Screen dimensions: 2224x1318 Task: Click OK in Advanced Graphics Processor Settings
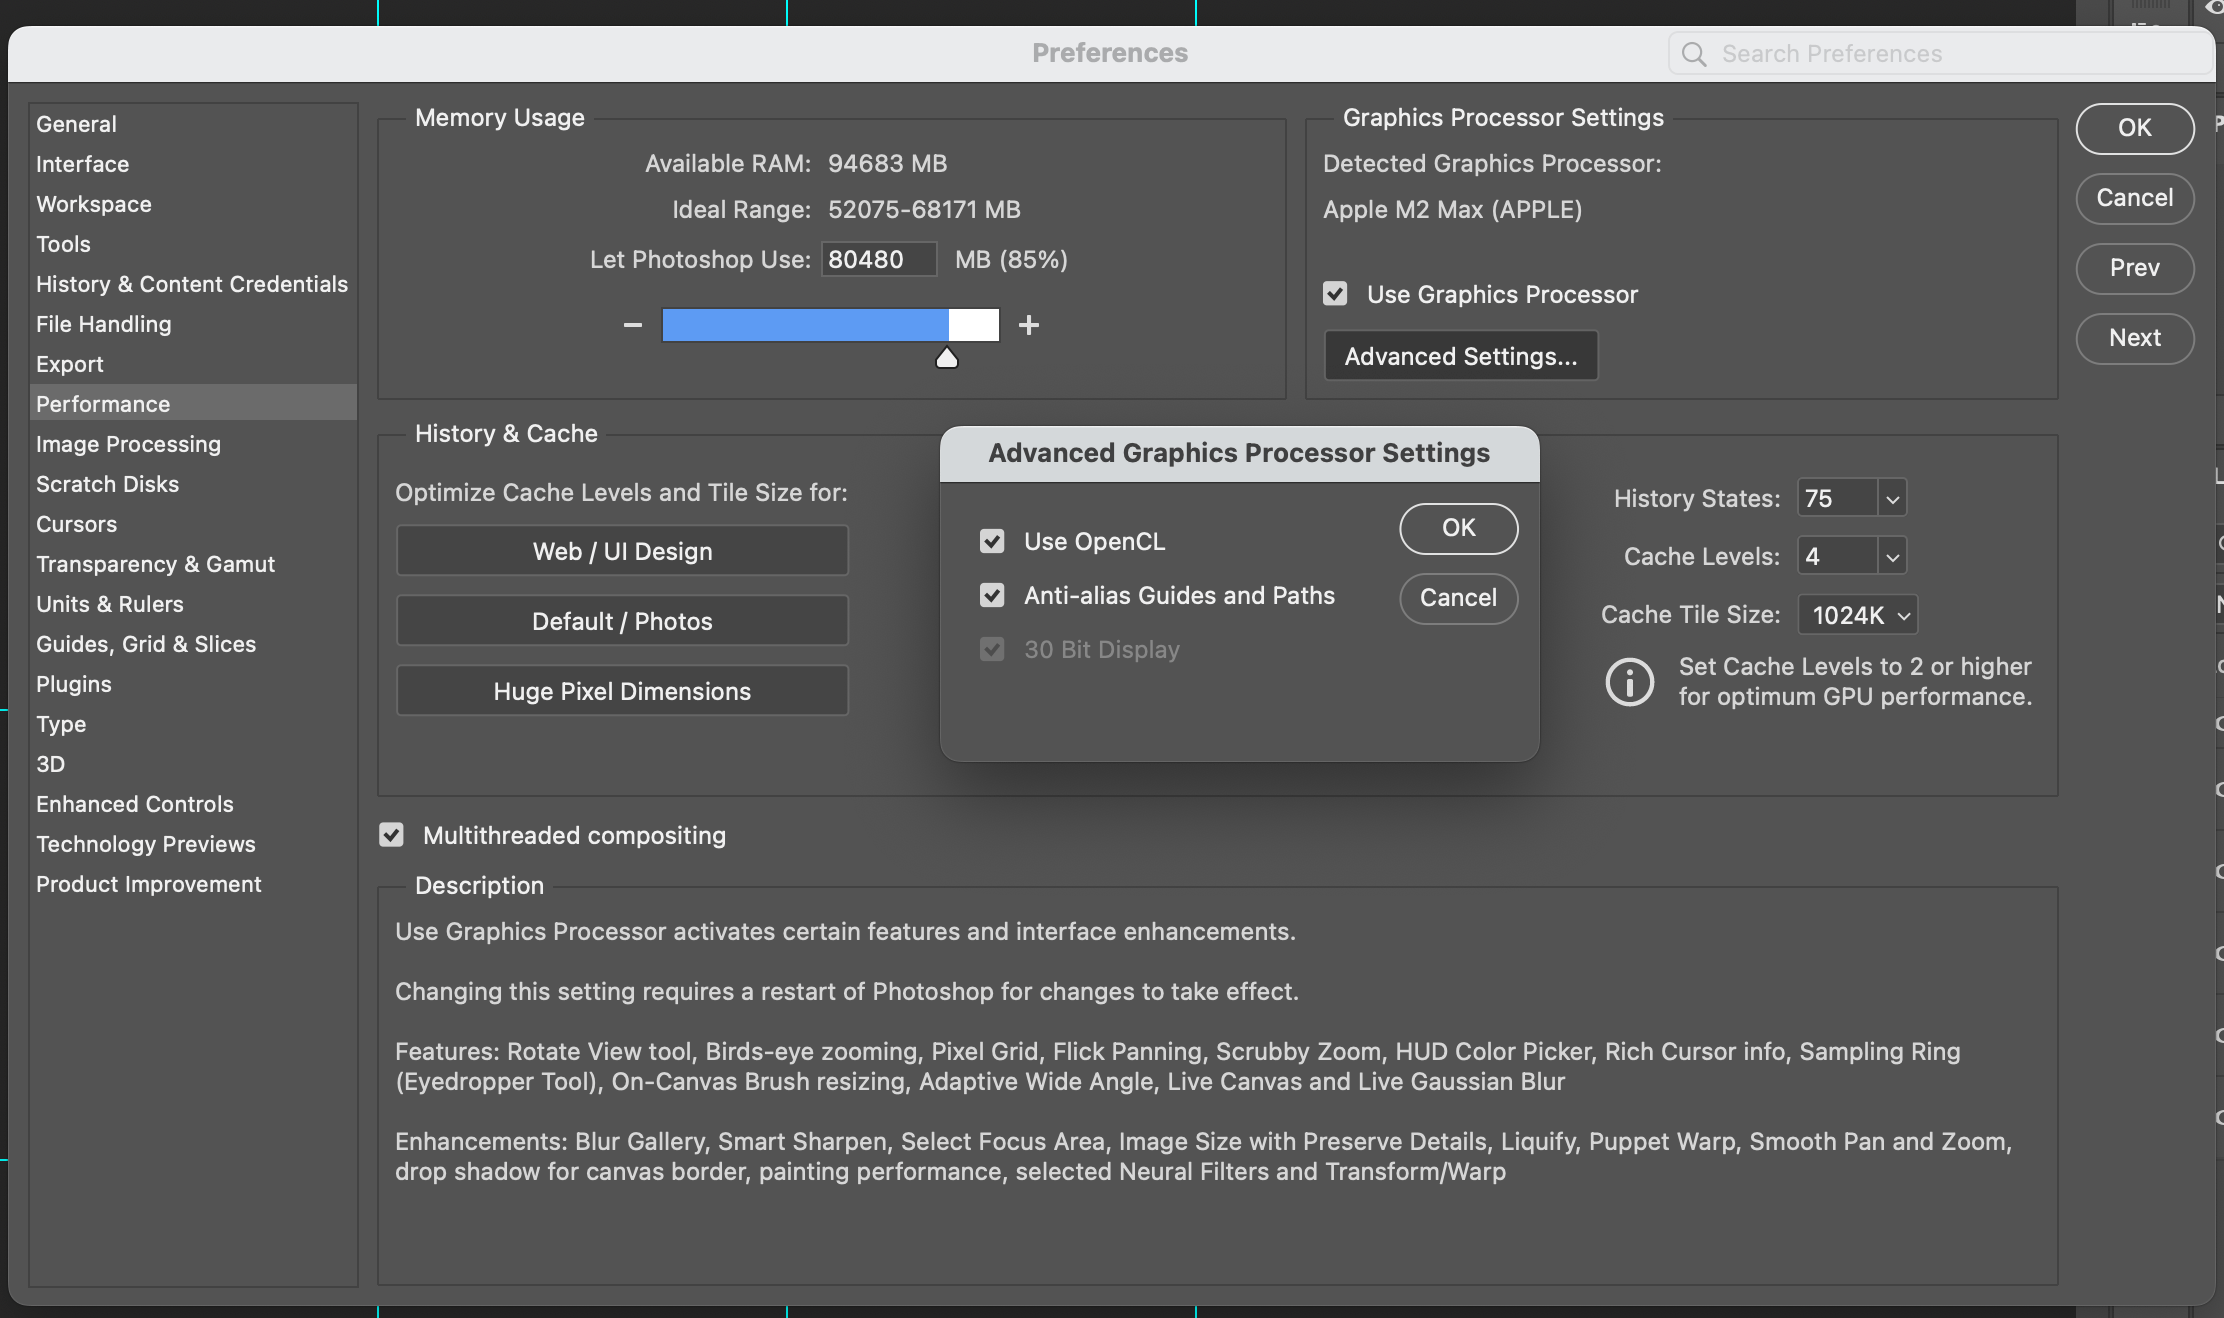[x=1458, y=529]
